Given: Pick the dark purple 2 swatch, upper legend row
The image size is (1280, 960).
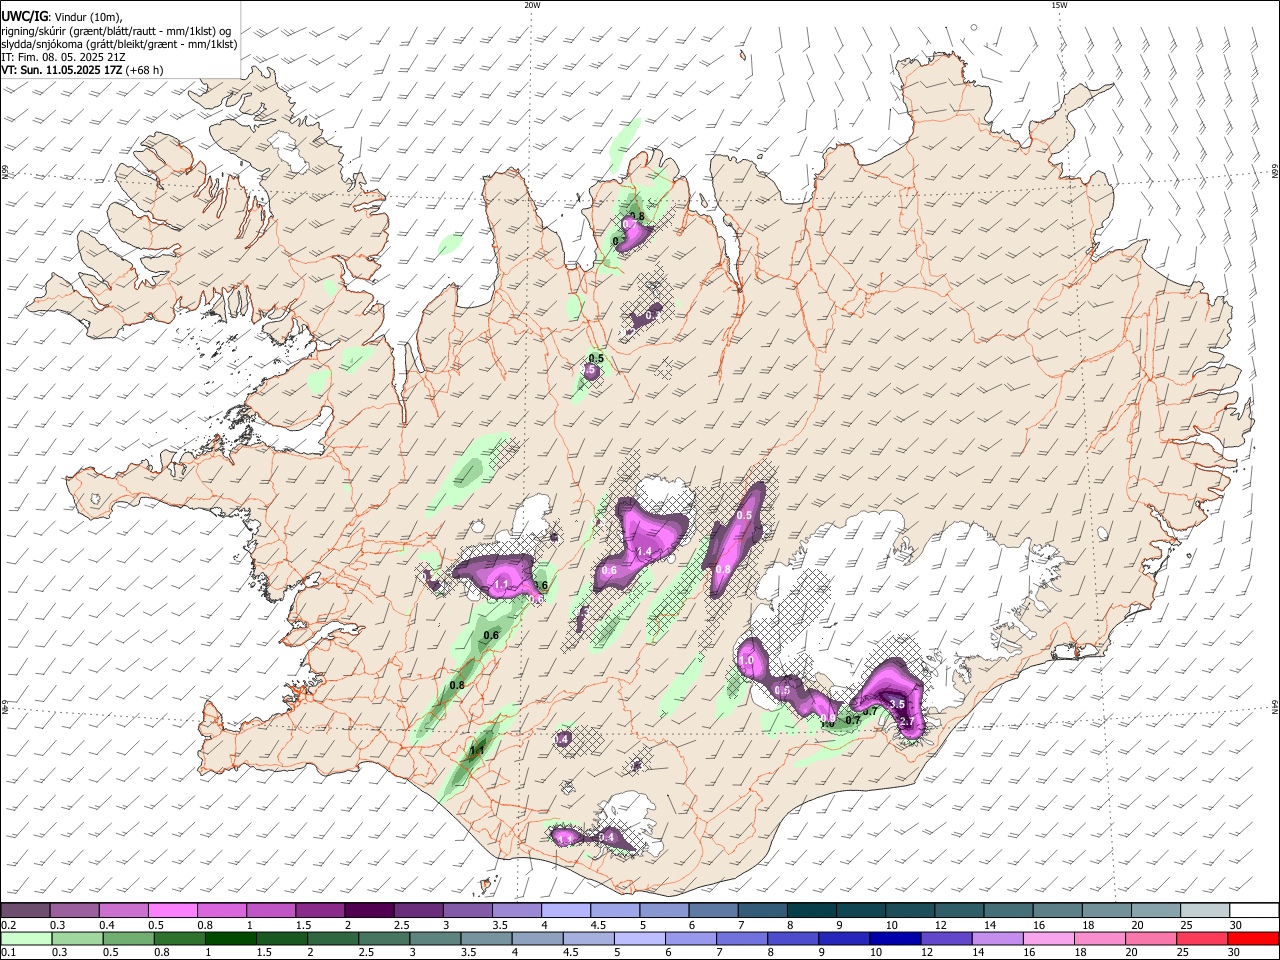Looking at the screenshot, I should (369, 911).
